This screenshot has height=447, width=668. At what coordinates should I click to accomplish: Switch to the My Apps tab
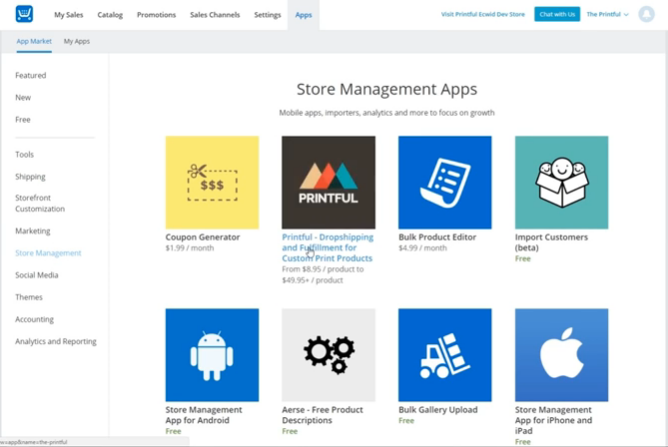(77, 41)
